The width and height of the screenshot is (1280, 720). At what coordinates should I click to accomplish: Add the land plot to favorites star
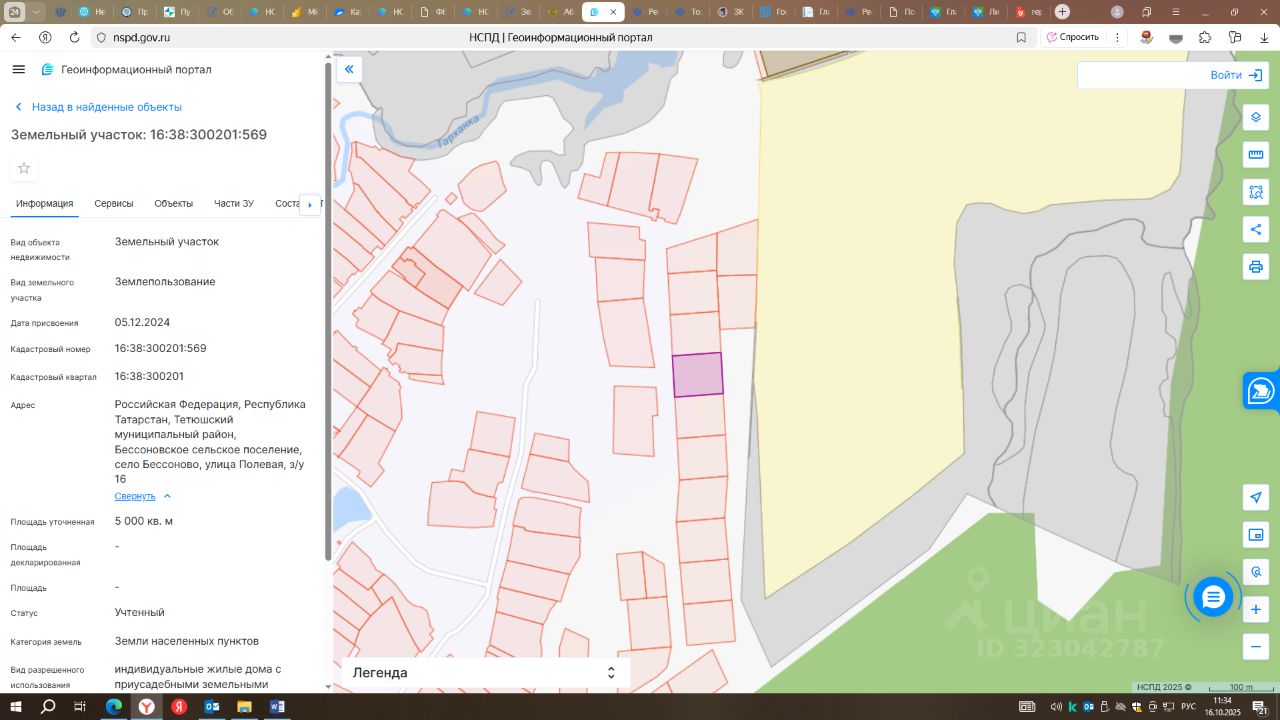tap(24, 168)
